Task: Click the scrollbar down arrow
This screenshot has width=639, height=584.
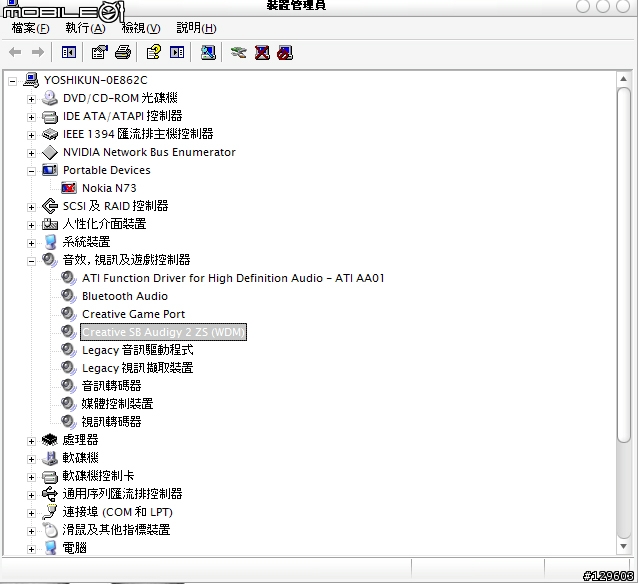Action: tap(623, 546)
